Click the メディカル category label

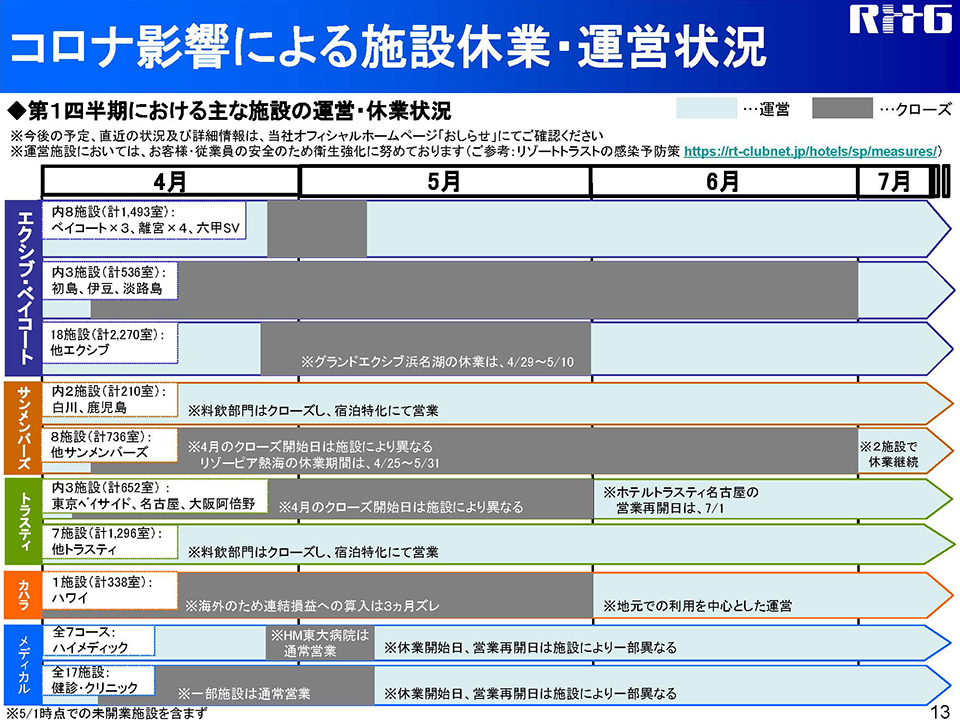[23, 665]
